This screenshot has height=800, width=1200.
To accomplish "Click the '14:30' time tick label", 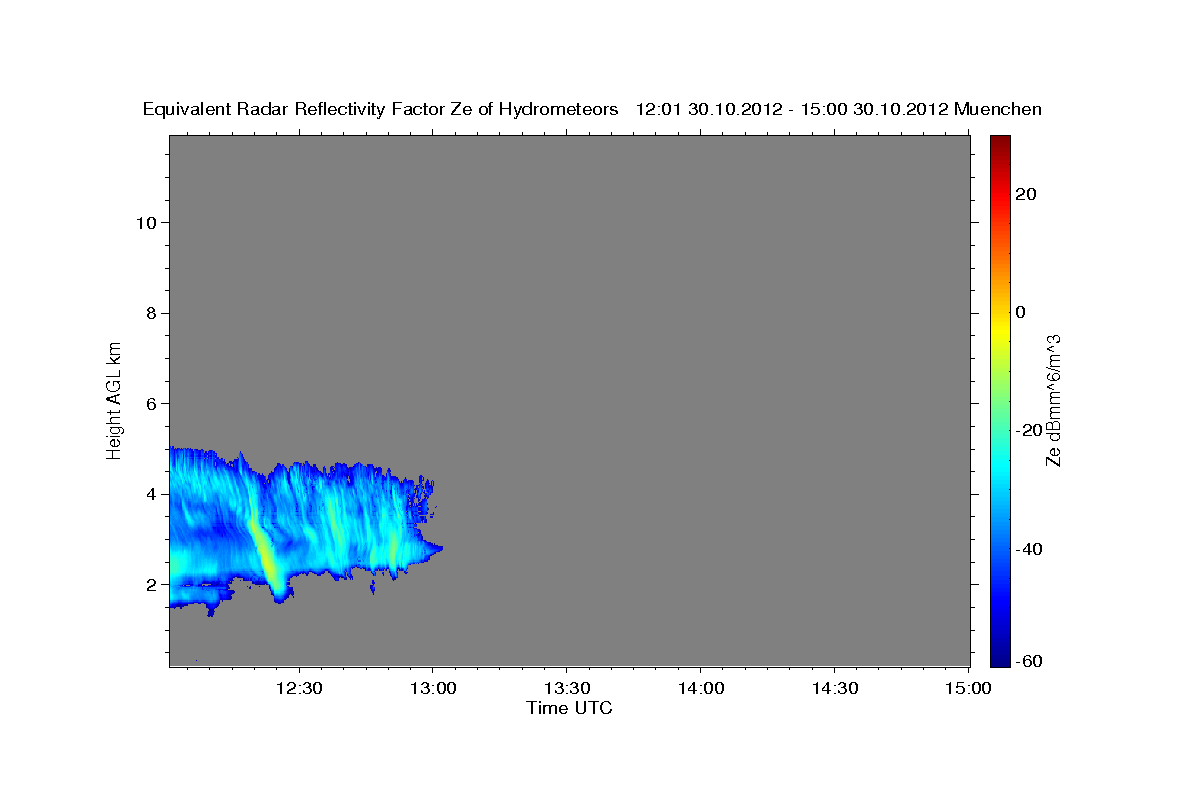I will pos(835,688).
